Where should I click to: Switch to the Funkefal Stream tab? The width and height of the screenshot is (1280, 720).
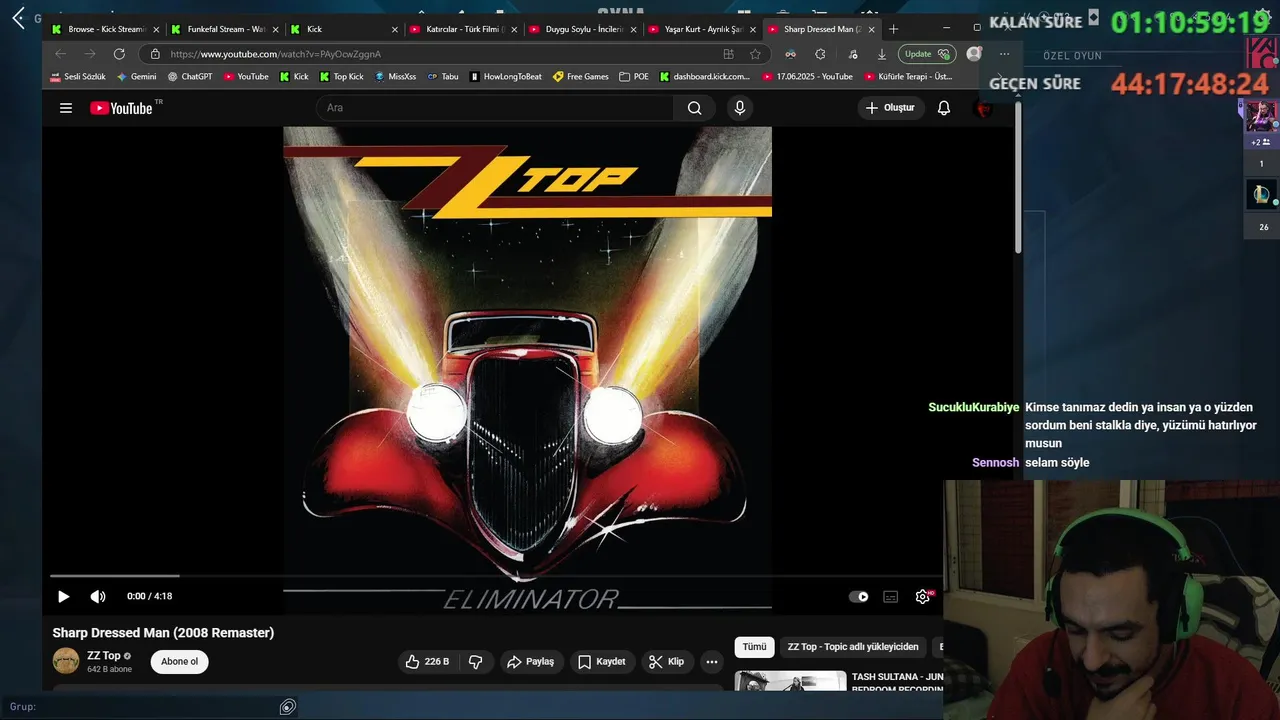[224, 29]
